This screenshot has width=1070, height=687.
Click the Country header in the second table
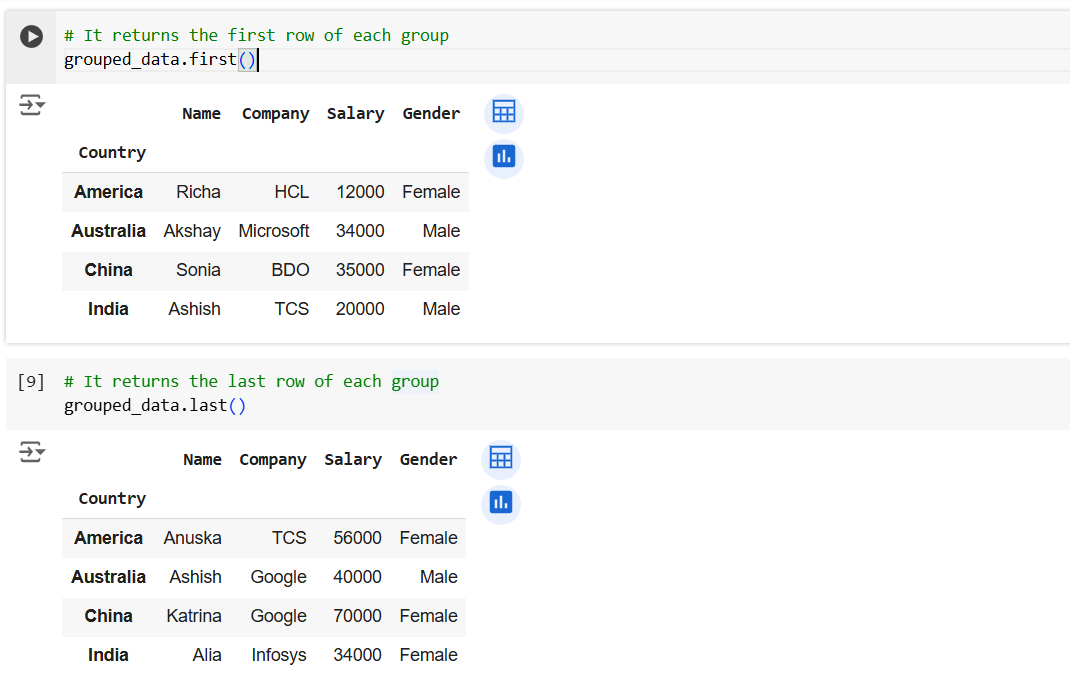point(111,498)
